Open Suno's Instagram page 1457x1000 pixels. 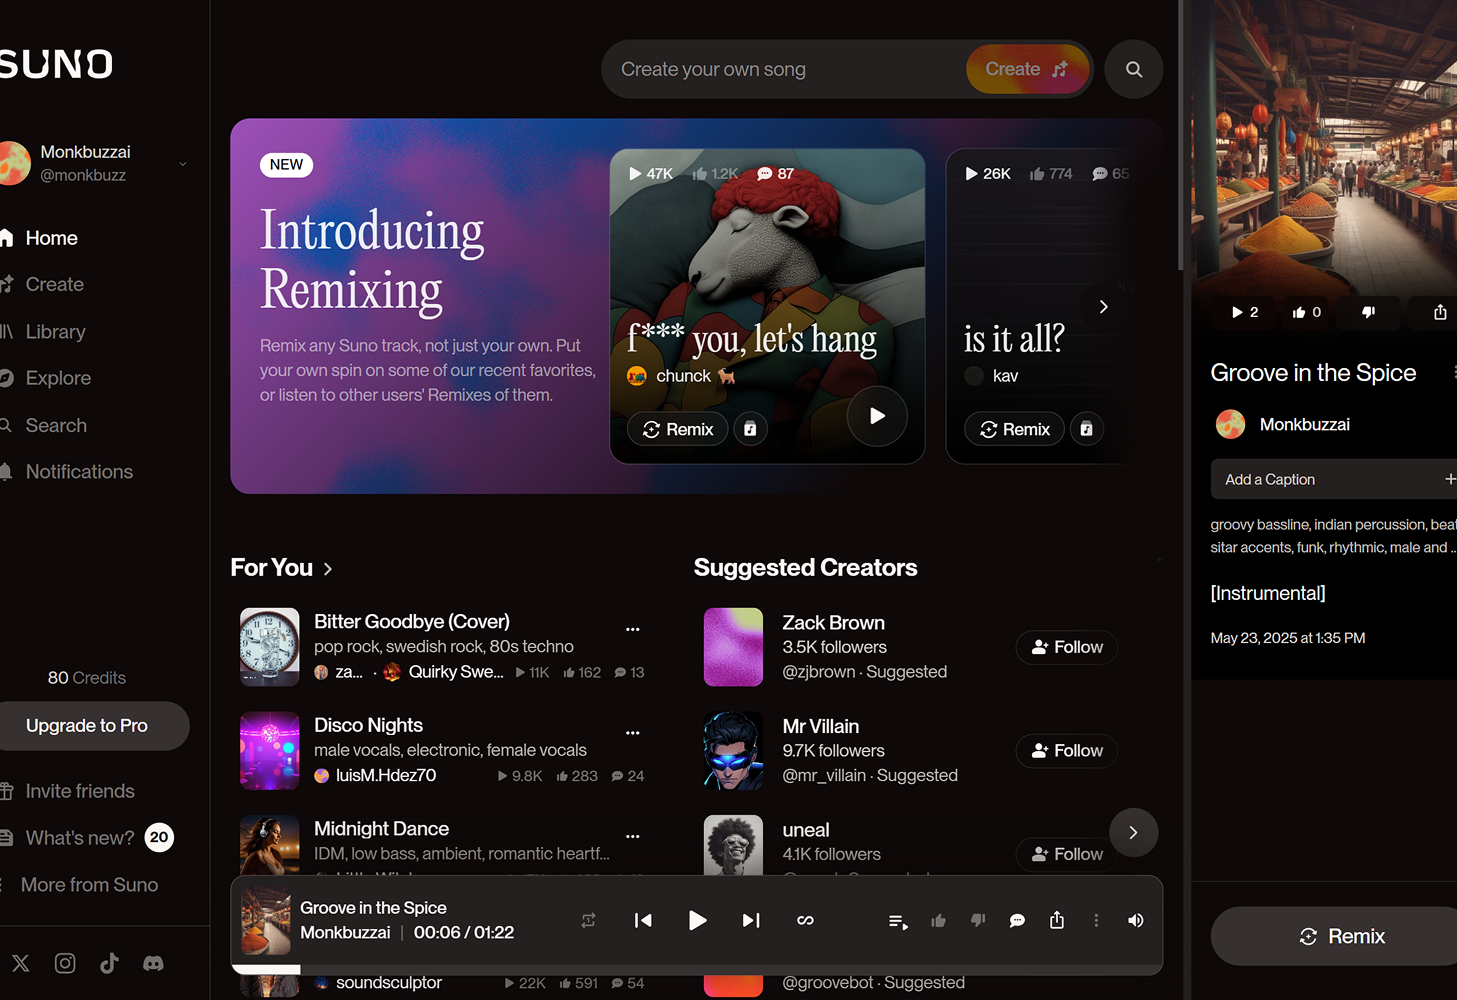tap(65, 963)
